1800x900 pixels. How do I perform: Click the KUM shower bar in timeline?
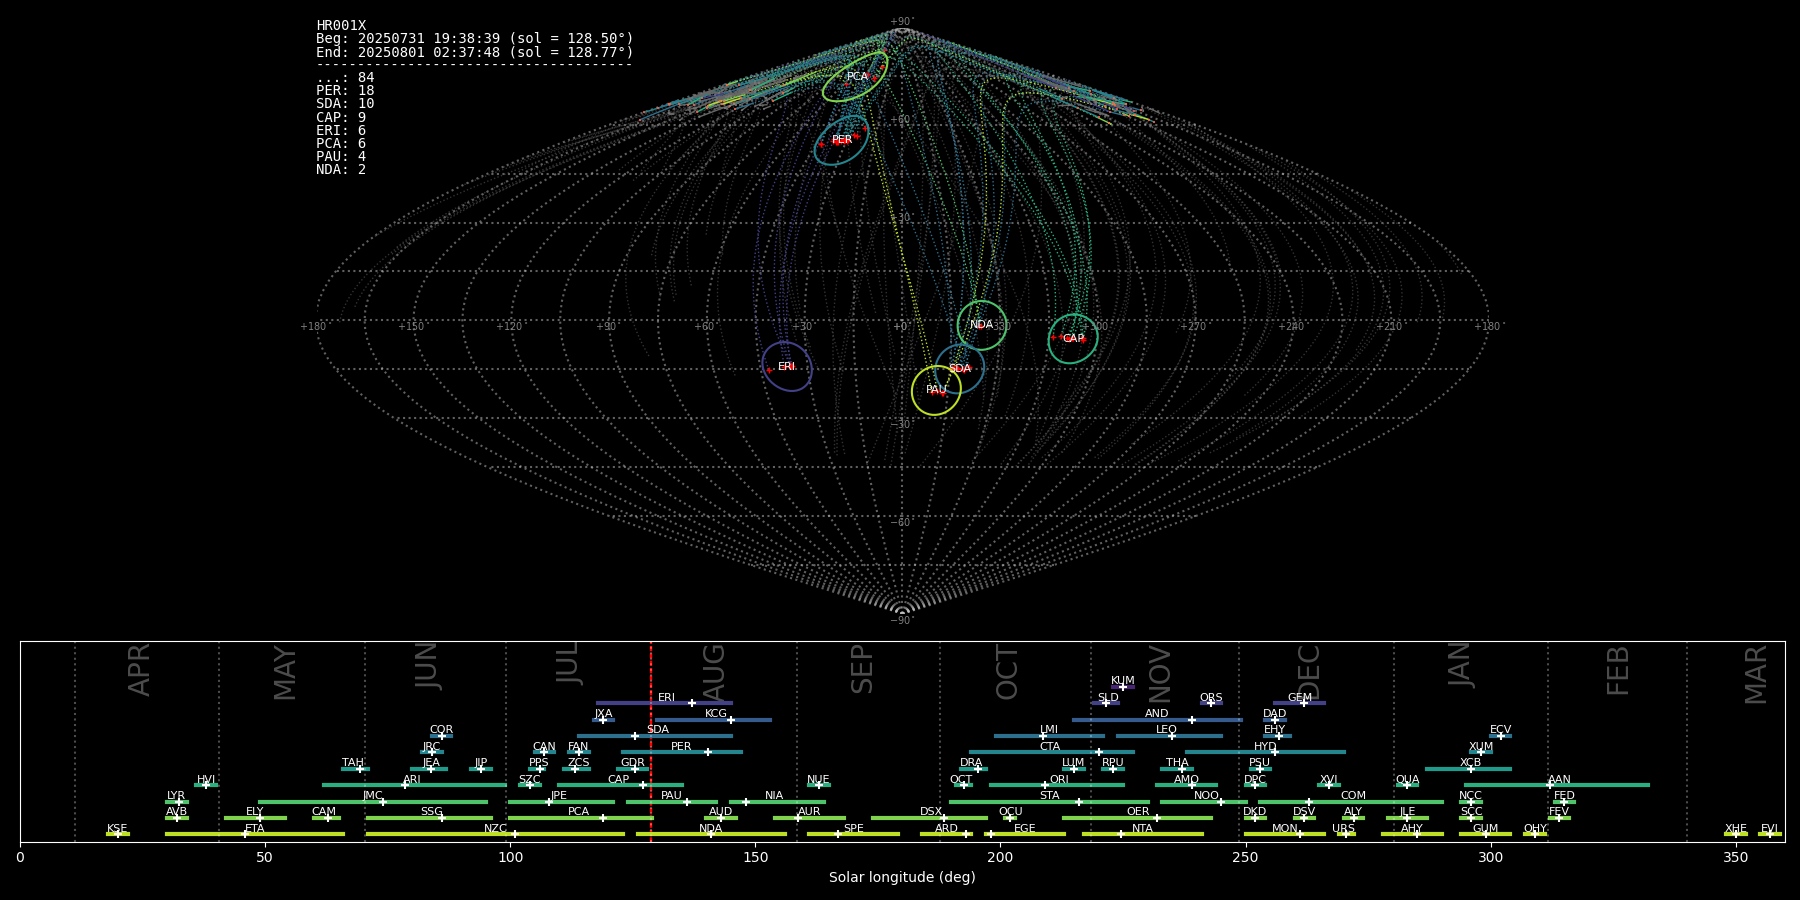pyautogui.click(x=1123, y=687)
